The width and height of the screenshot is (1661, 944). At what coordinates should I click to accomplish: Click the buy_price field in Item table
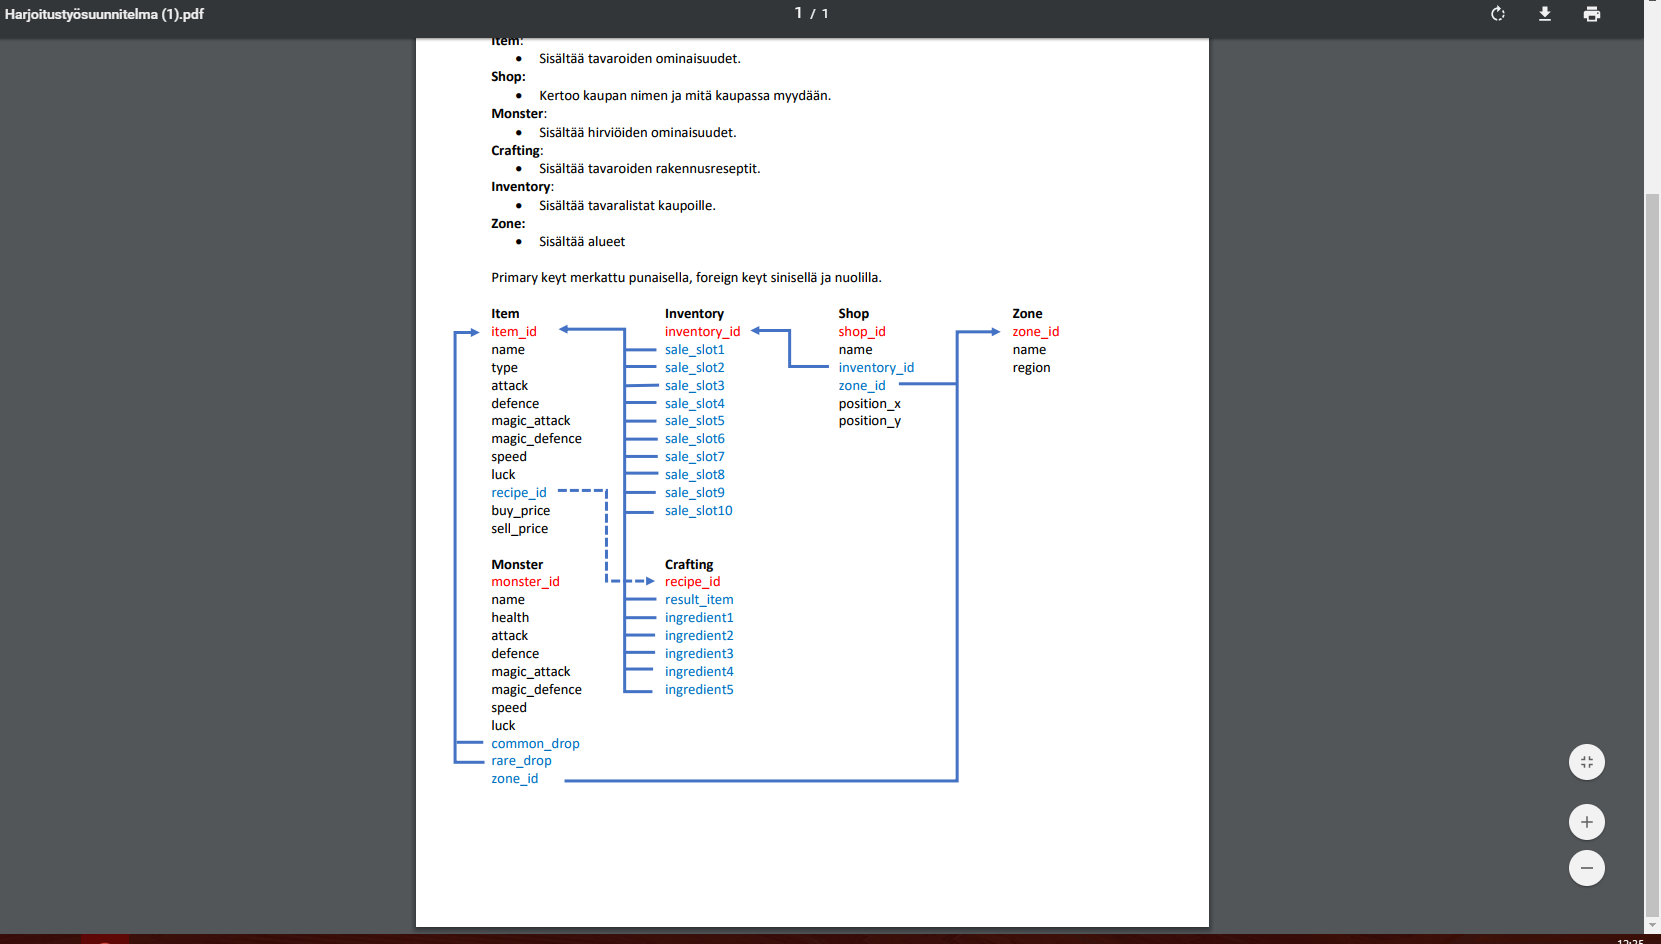520,511
